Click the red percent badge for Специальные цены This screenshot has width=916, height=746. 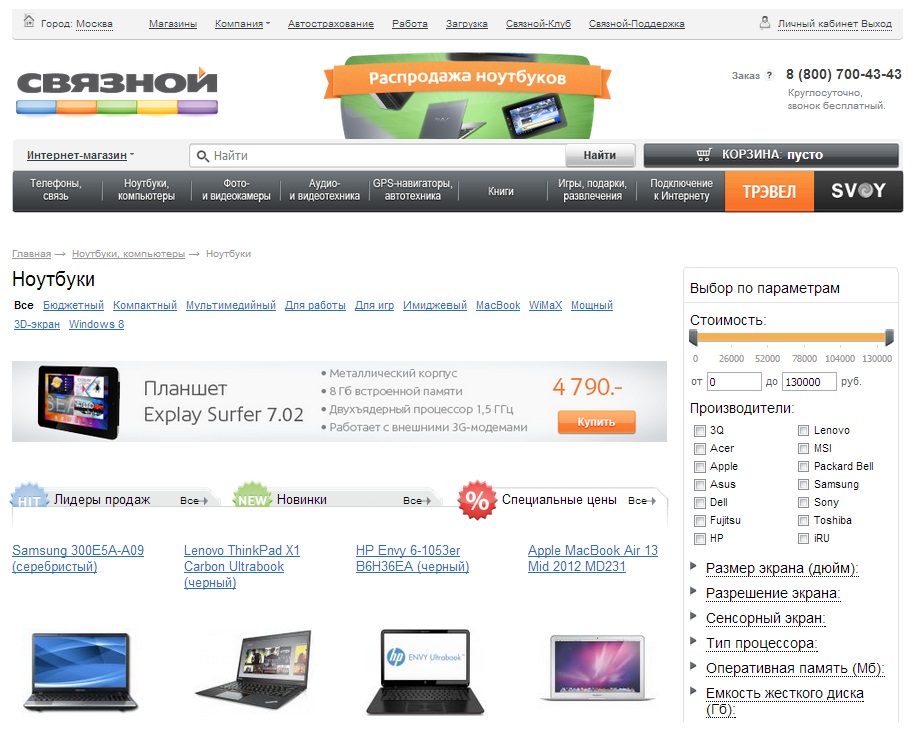477,500
